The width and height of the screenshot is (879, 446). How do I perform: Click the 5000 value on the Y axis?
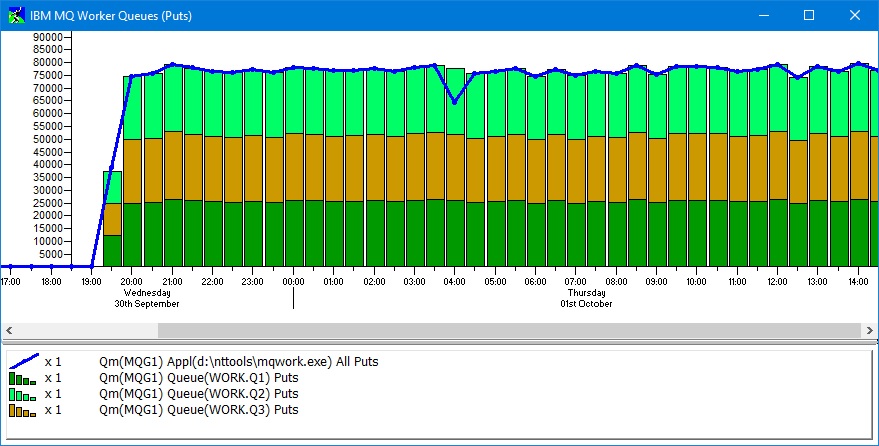pyautogui.click(x=49, y=254)
